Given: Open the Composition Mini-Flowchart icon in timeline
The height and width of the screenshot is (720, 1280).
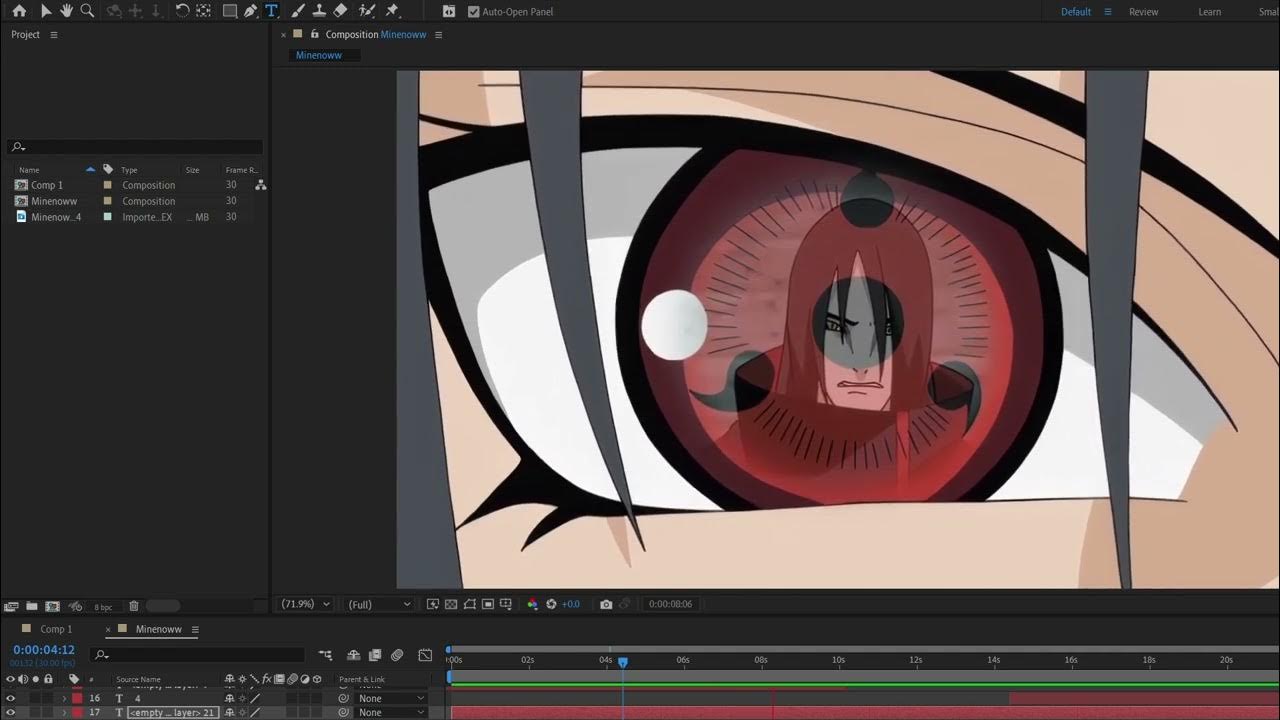Looking at the screenshot, I should [x=326, y=655].
